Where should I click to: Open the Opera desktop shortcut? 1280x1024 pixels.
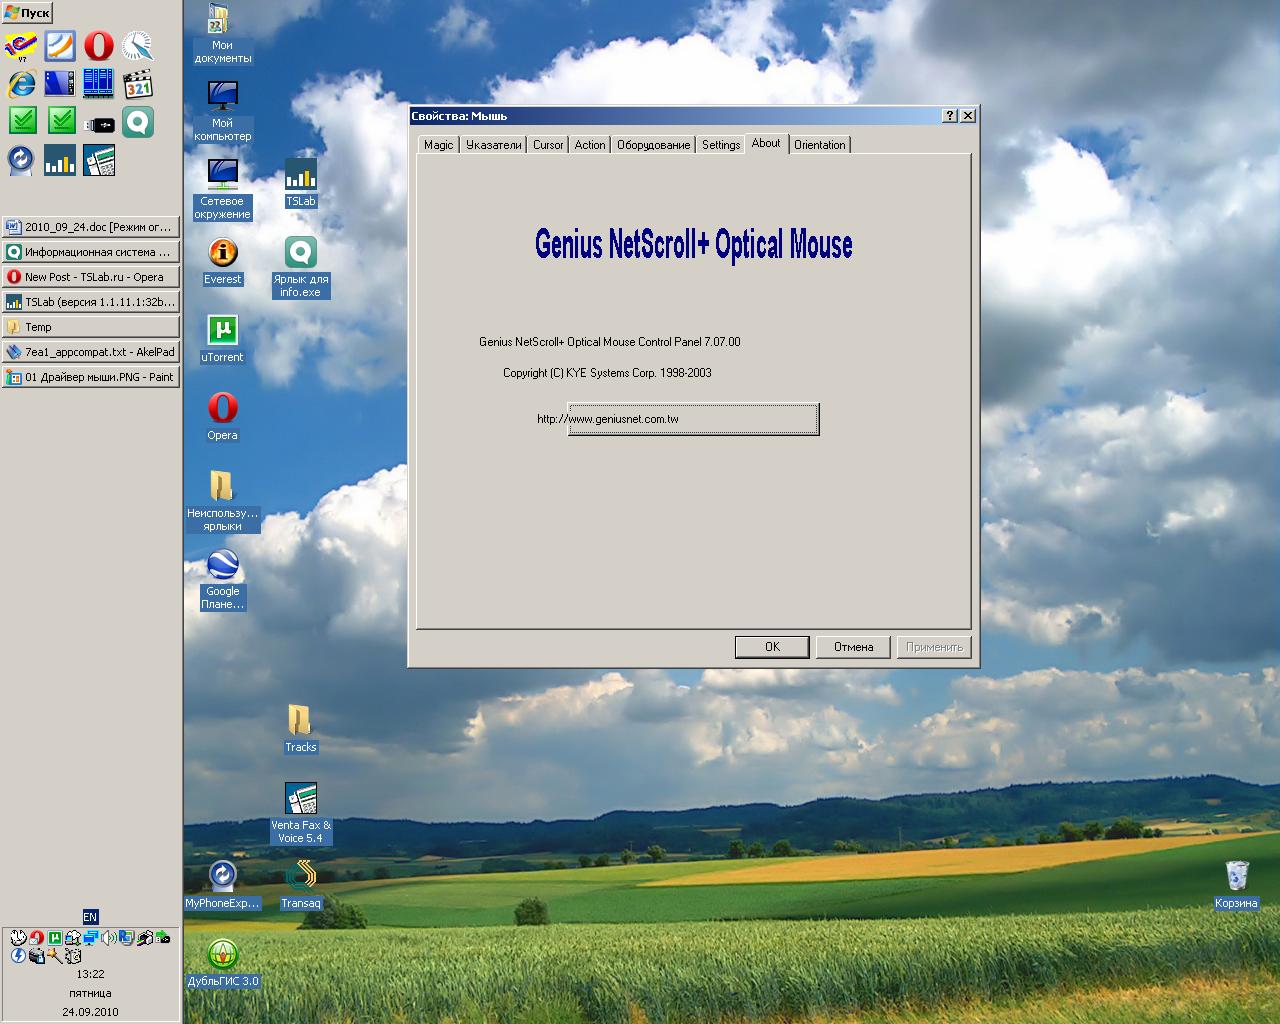(x=222, y=409)
